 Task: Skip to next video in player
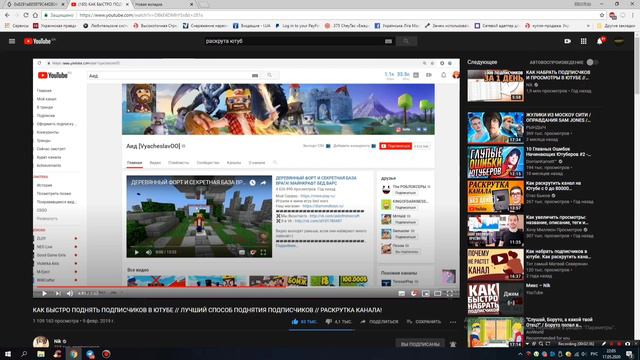58,293
